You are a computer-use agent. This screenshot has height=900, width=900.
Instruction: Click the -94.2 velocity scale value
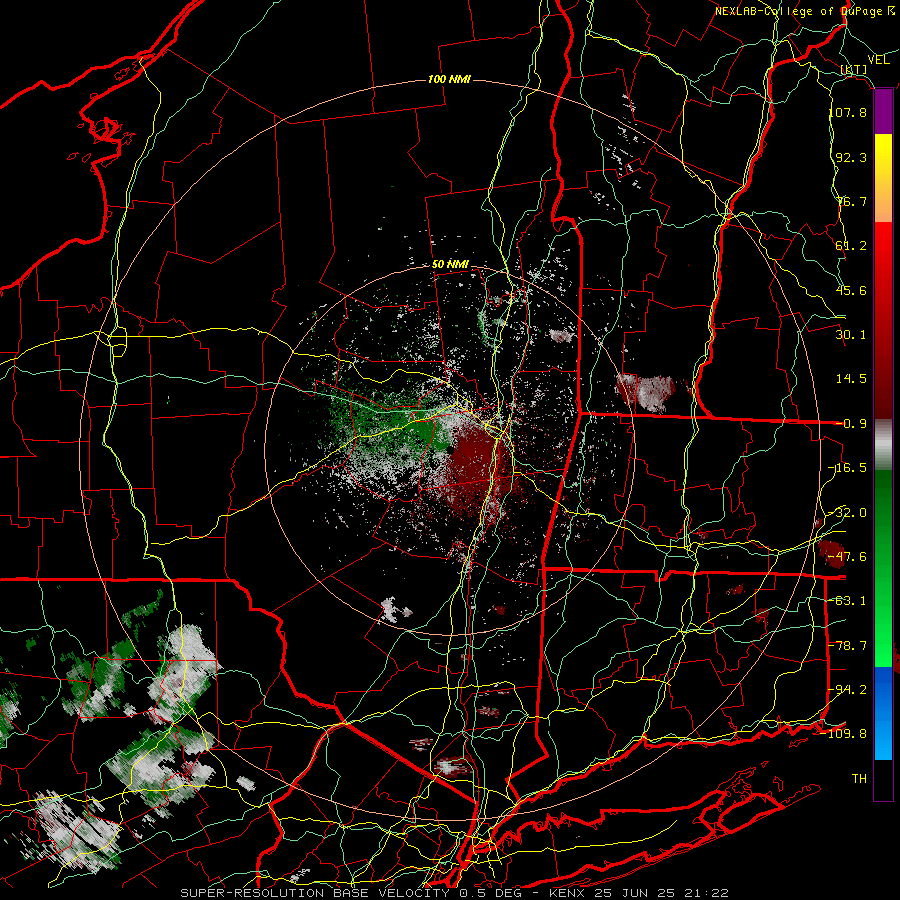pos(848,690)
